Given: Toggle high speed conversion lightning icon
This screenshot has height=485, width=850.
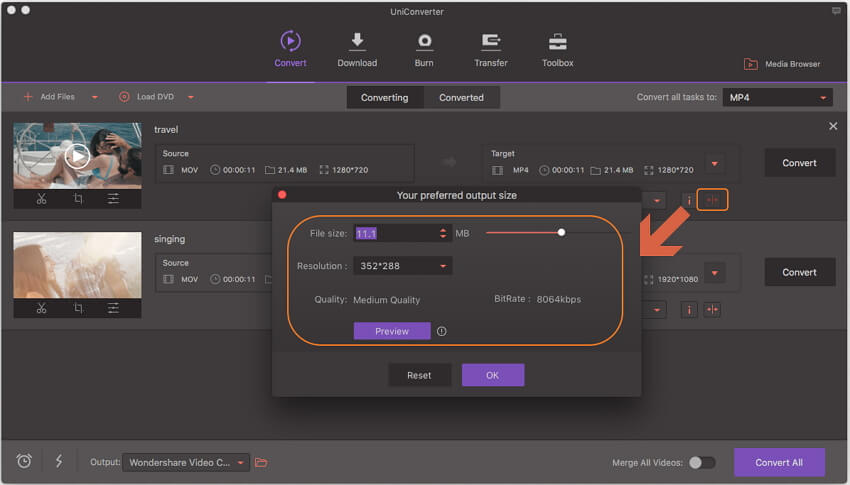Looking at the screenshot, I should pyautogui.click(x=59, y=461).
